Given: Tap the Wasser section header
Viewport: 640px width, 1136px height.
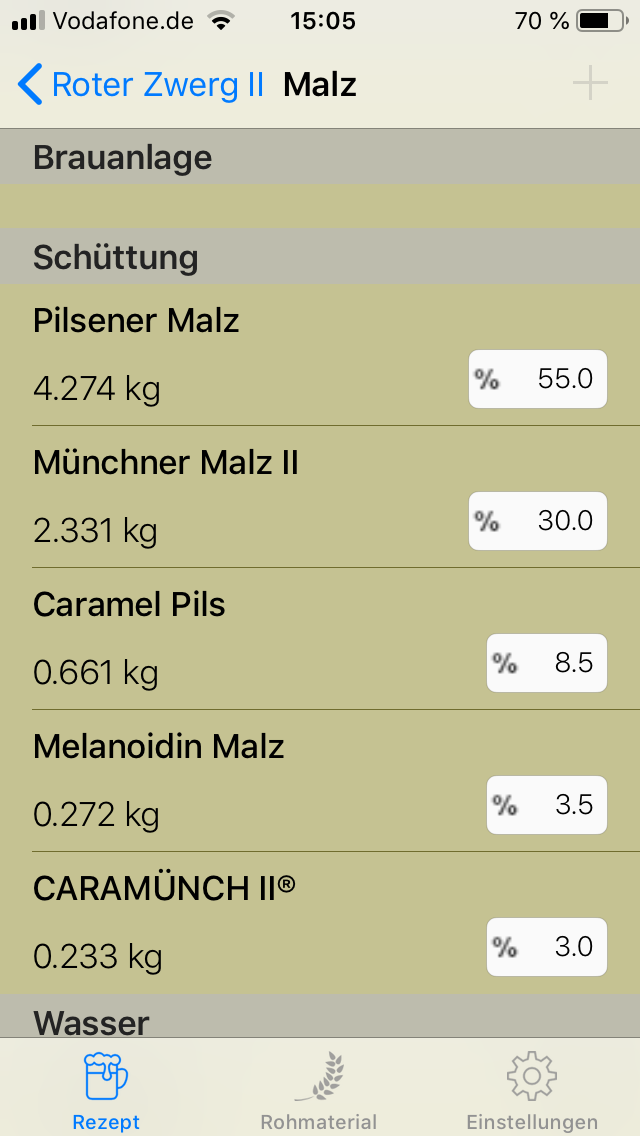Looking at the screenshot, I should click(320, 1020).
